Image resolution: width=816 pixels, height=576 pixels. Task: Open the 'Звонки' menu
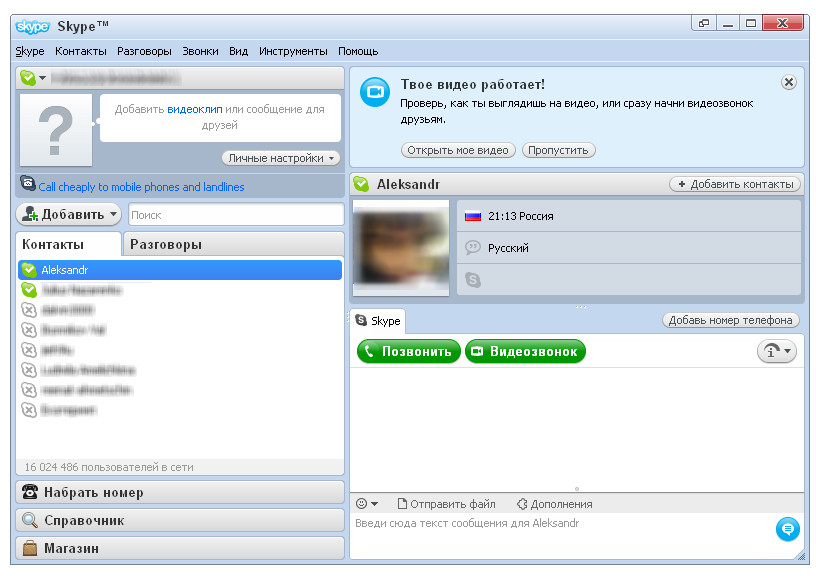[200, 52]
